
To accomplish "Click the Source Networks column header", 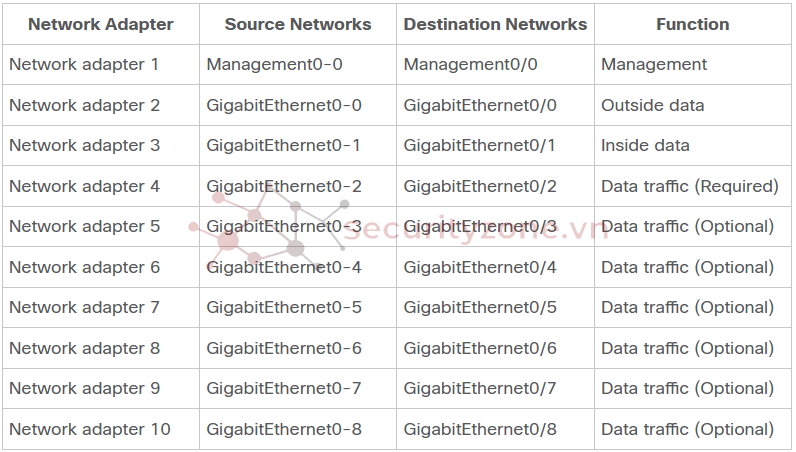I will [297, 24].
